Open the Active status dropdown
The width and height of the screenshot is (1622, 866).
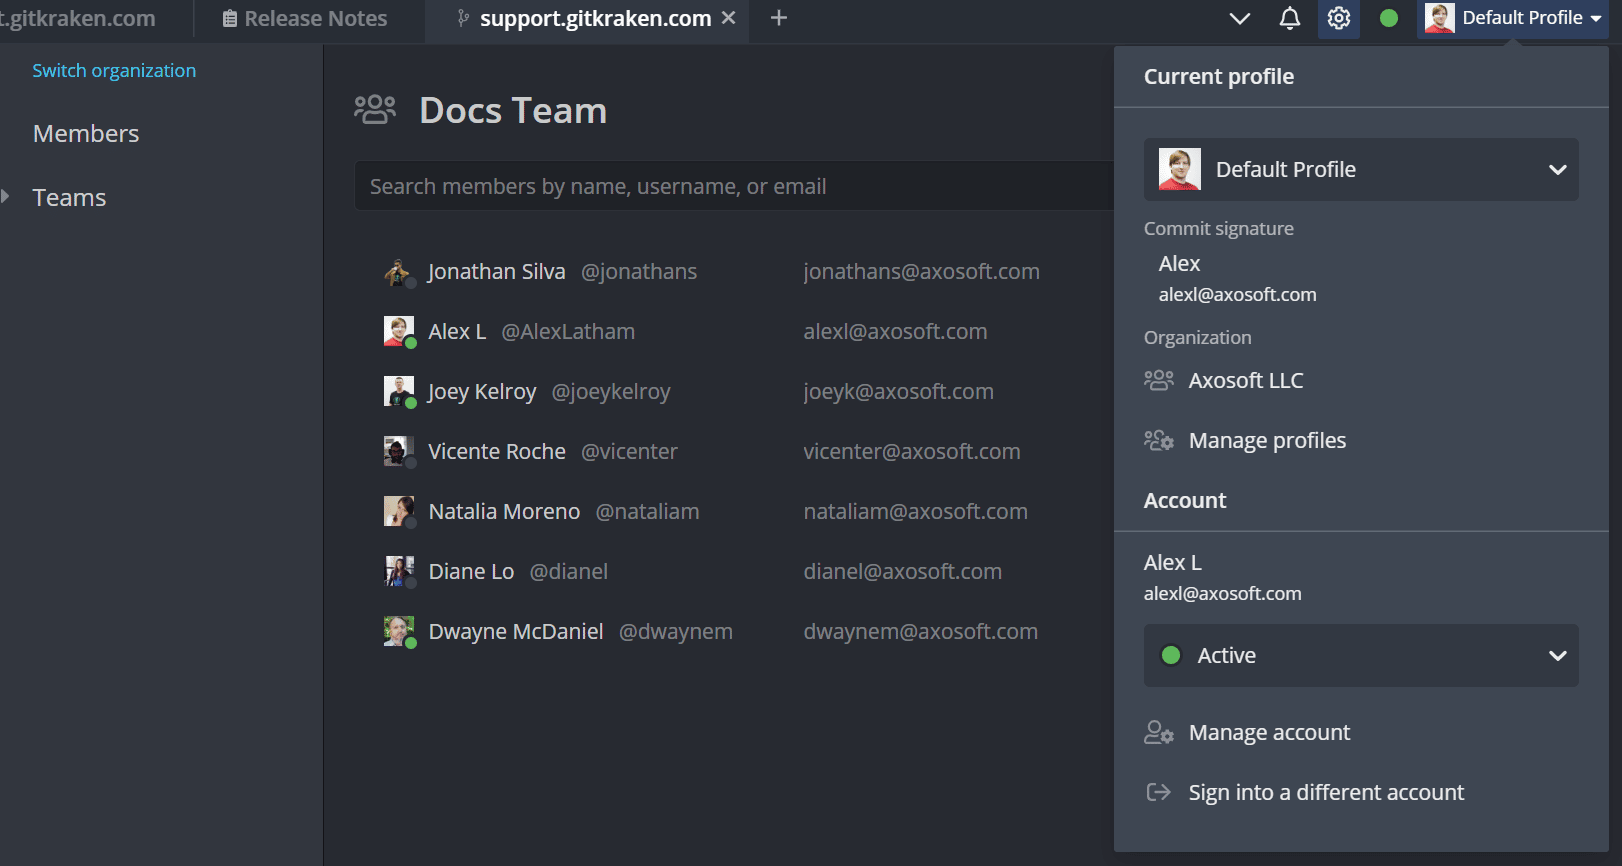pos(1360,656)
